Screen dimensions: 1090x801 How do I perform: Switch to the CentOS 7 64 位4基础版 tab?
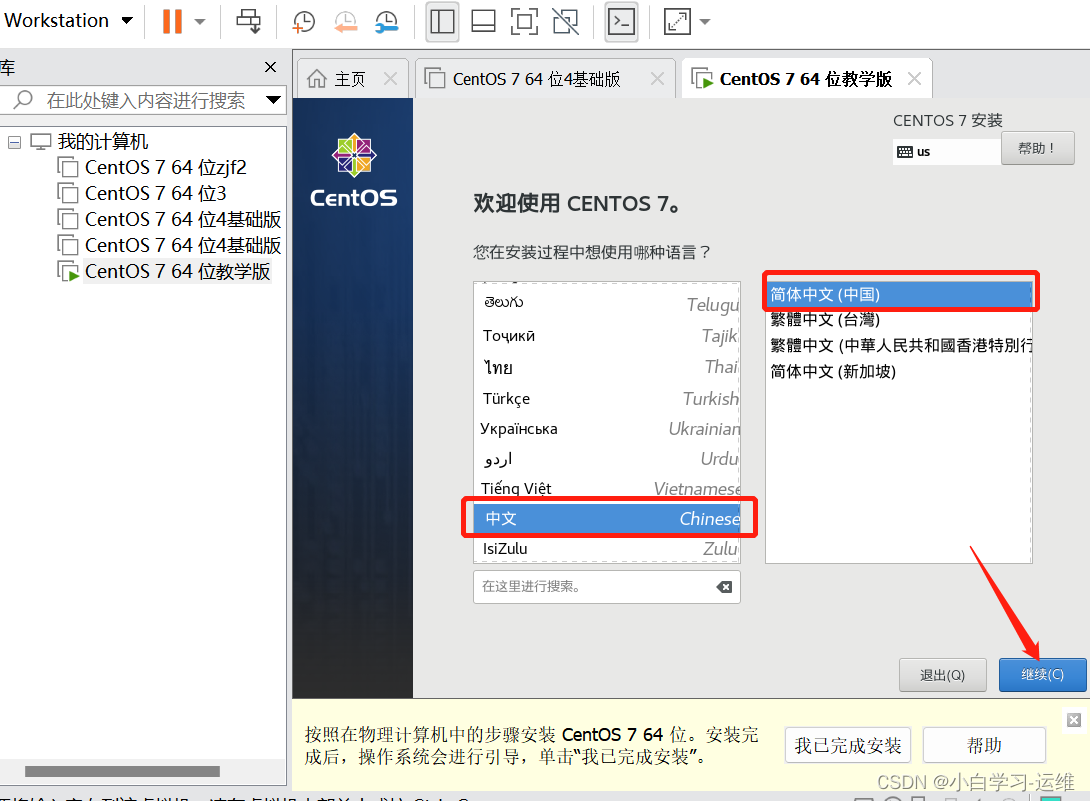(536, 79)
